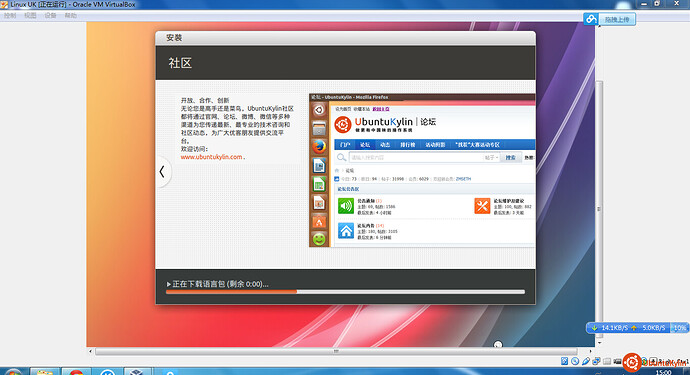Select the 门户 tab on forum page
This screenshot has height=375, width=690.
point(345,144)
